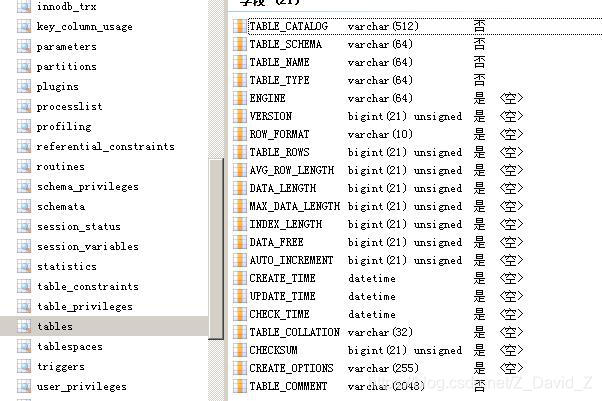Click the table list vertical scrollbar thumb
The height and width of the screenshot is (401, 602).
point(216,249)
